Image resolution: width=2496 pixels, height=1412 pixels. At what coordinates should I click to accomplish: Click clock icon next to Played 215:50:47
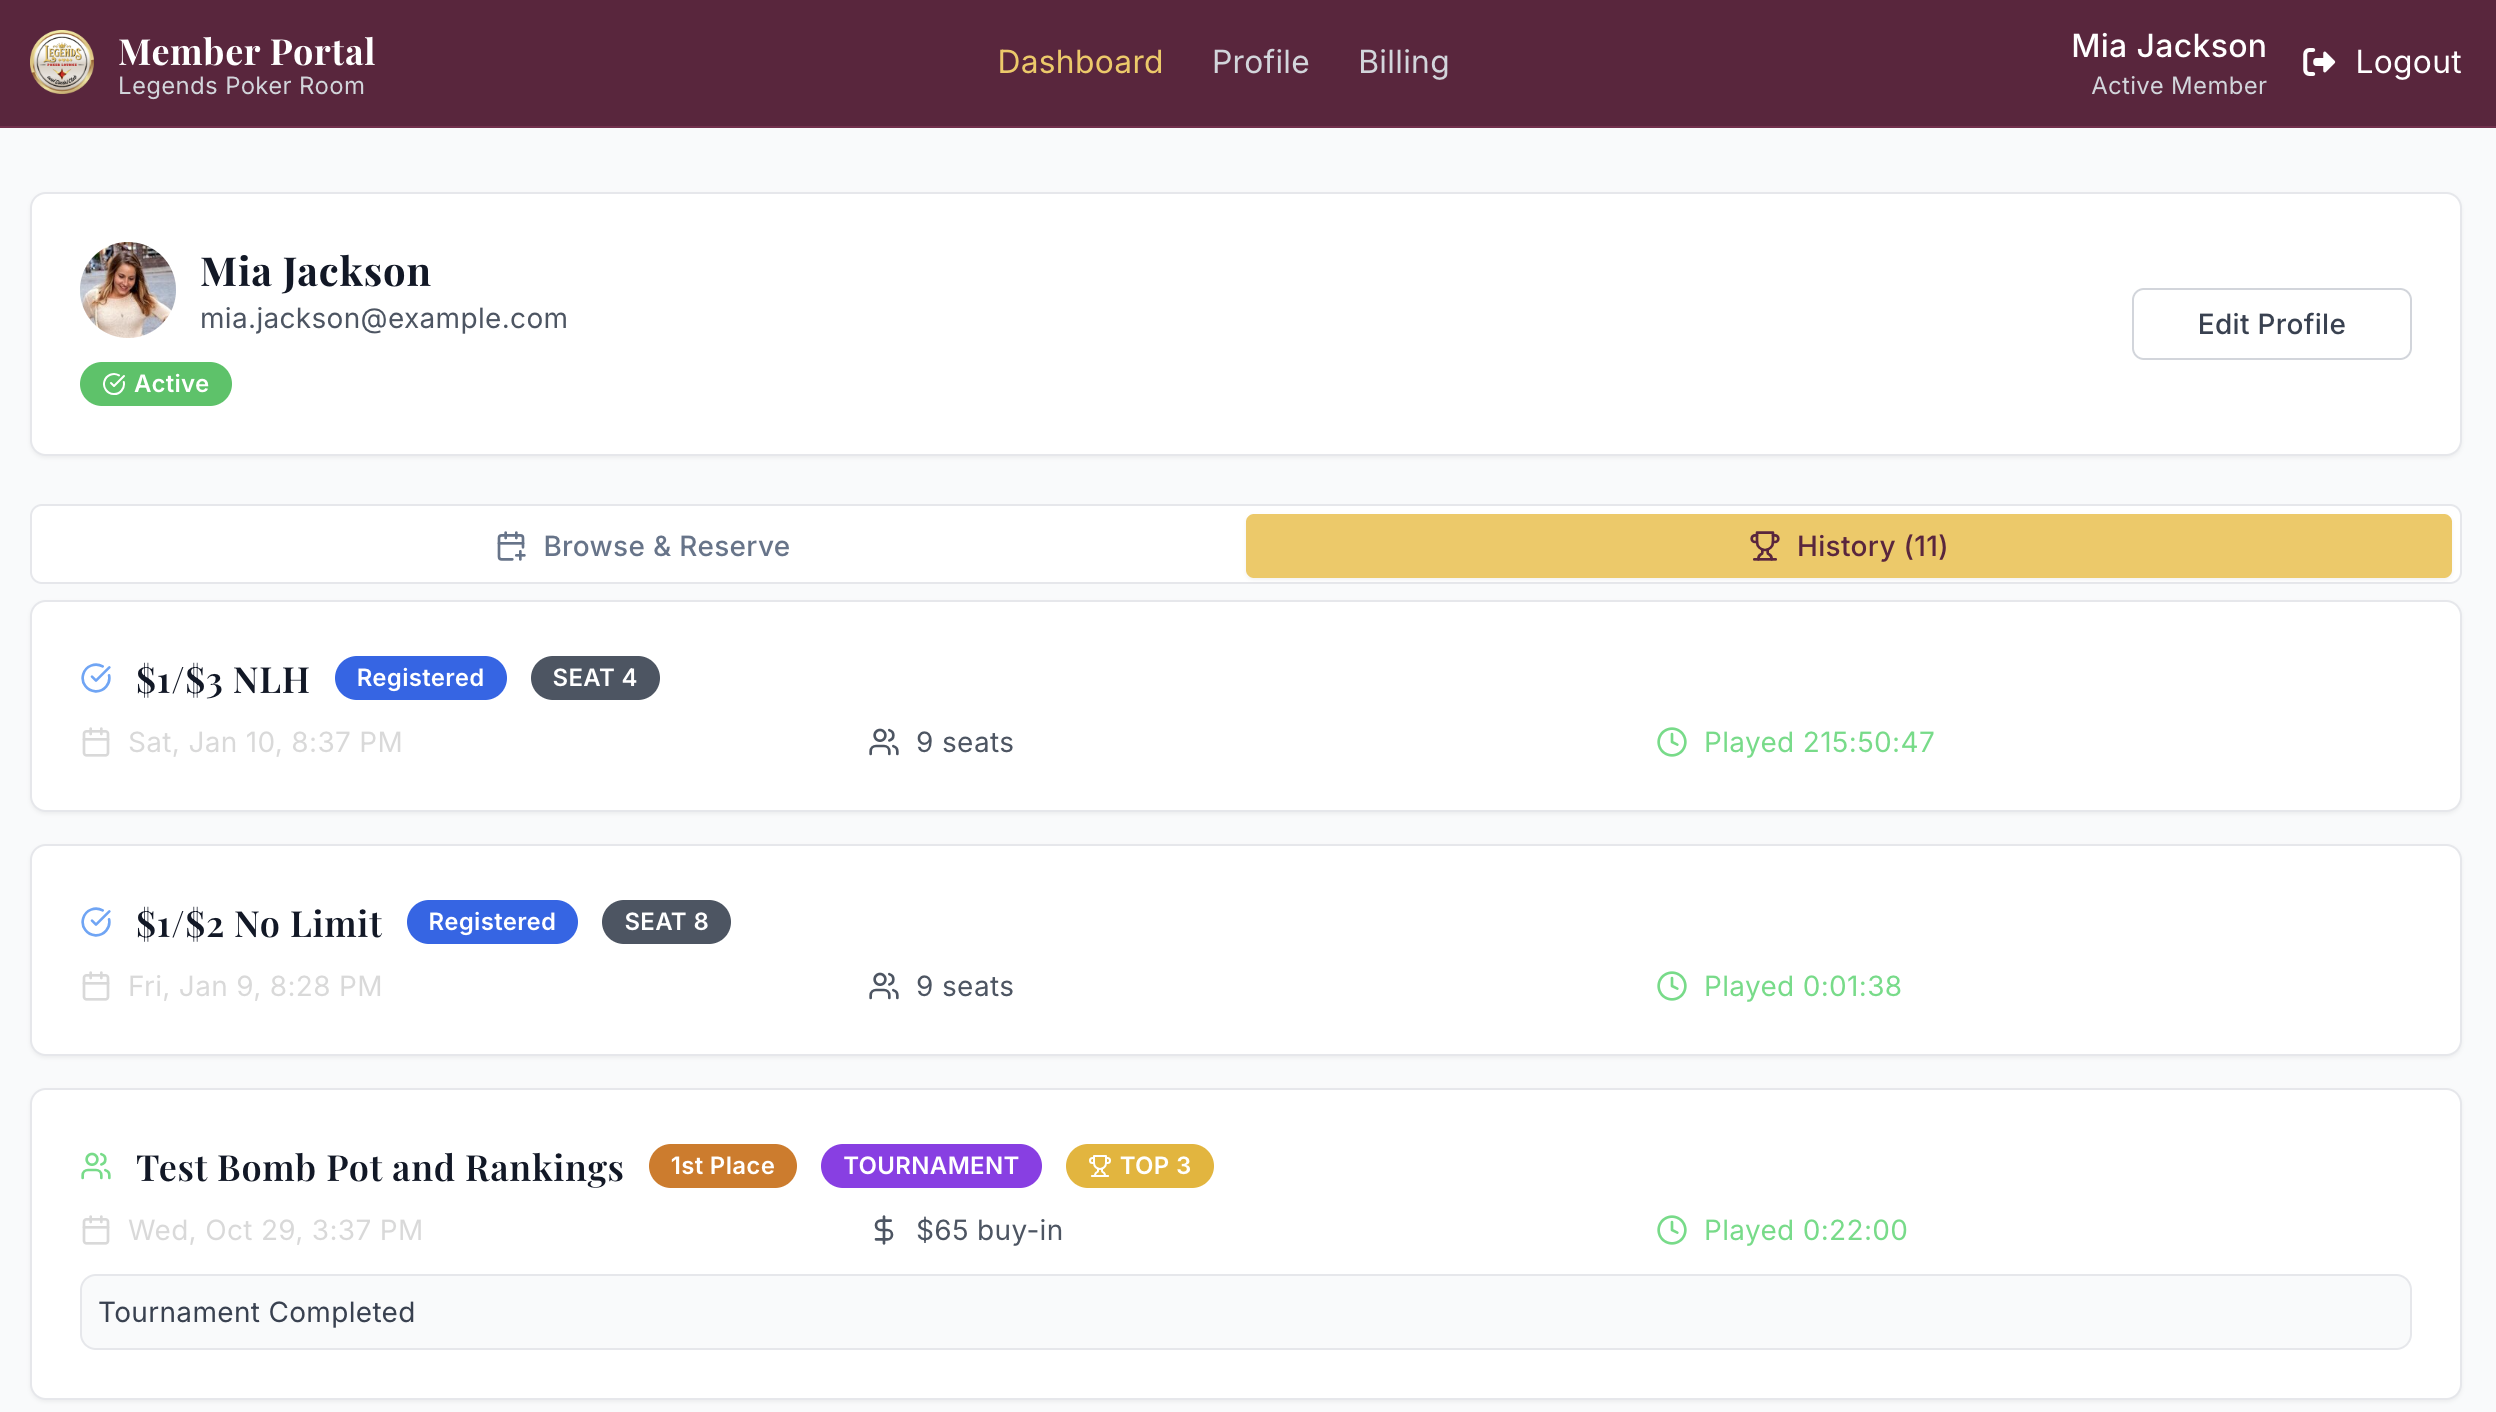[1672, 742]
